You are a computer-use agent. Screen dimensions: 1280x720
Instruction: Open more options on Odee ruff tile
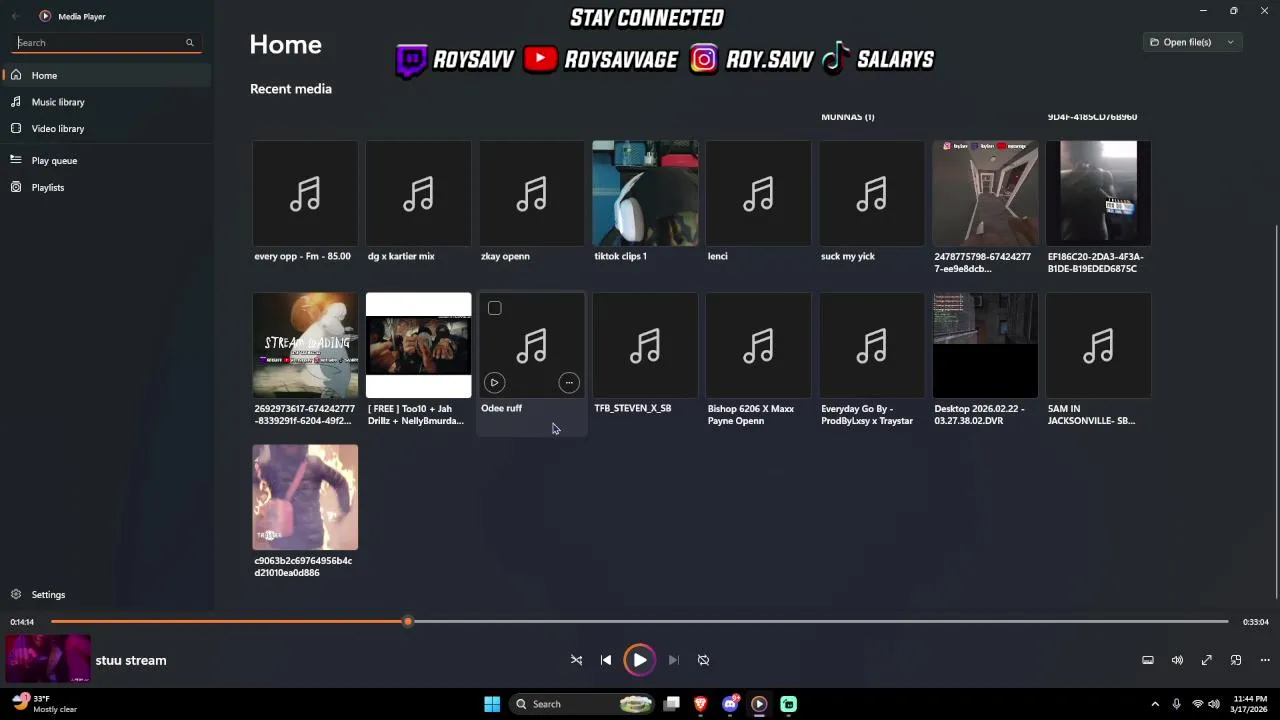(569, 382)
